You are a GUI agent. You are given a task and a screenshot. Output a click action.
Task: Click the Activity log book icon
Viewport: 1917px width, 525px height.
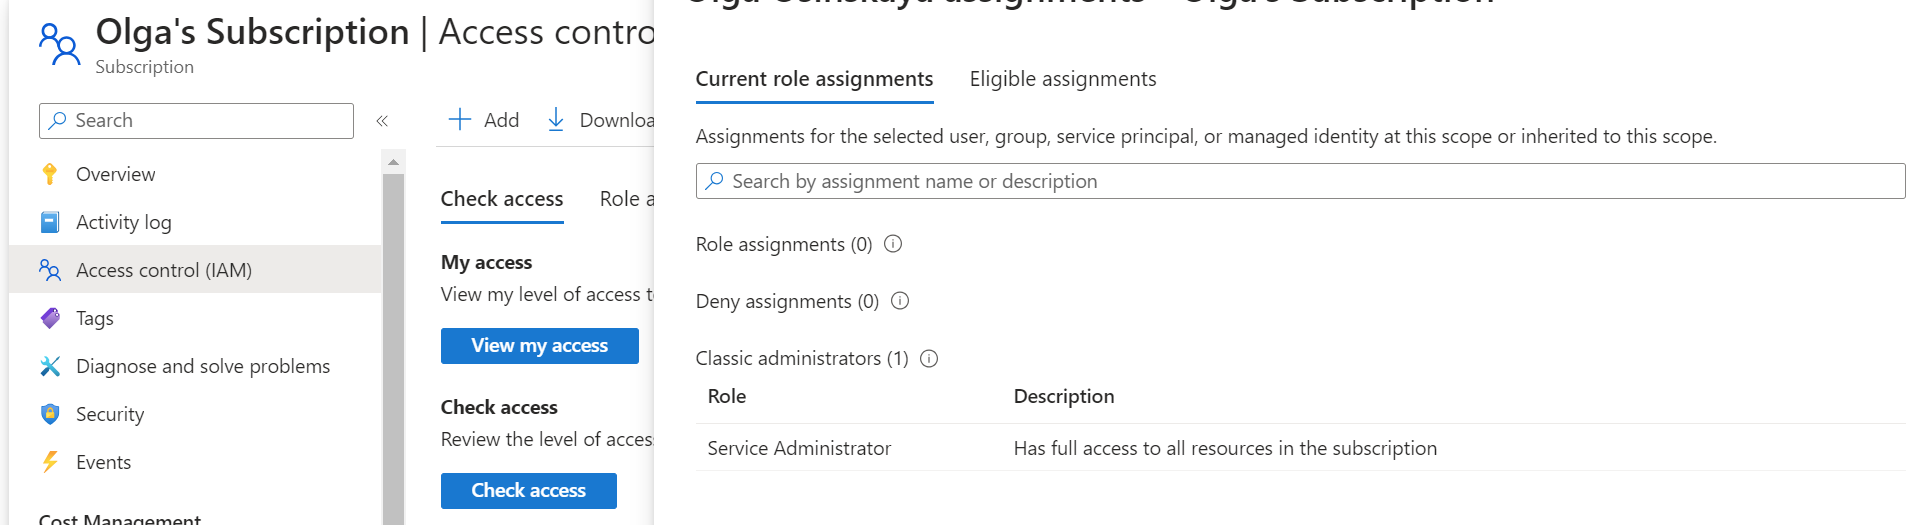50,222
